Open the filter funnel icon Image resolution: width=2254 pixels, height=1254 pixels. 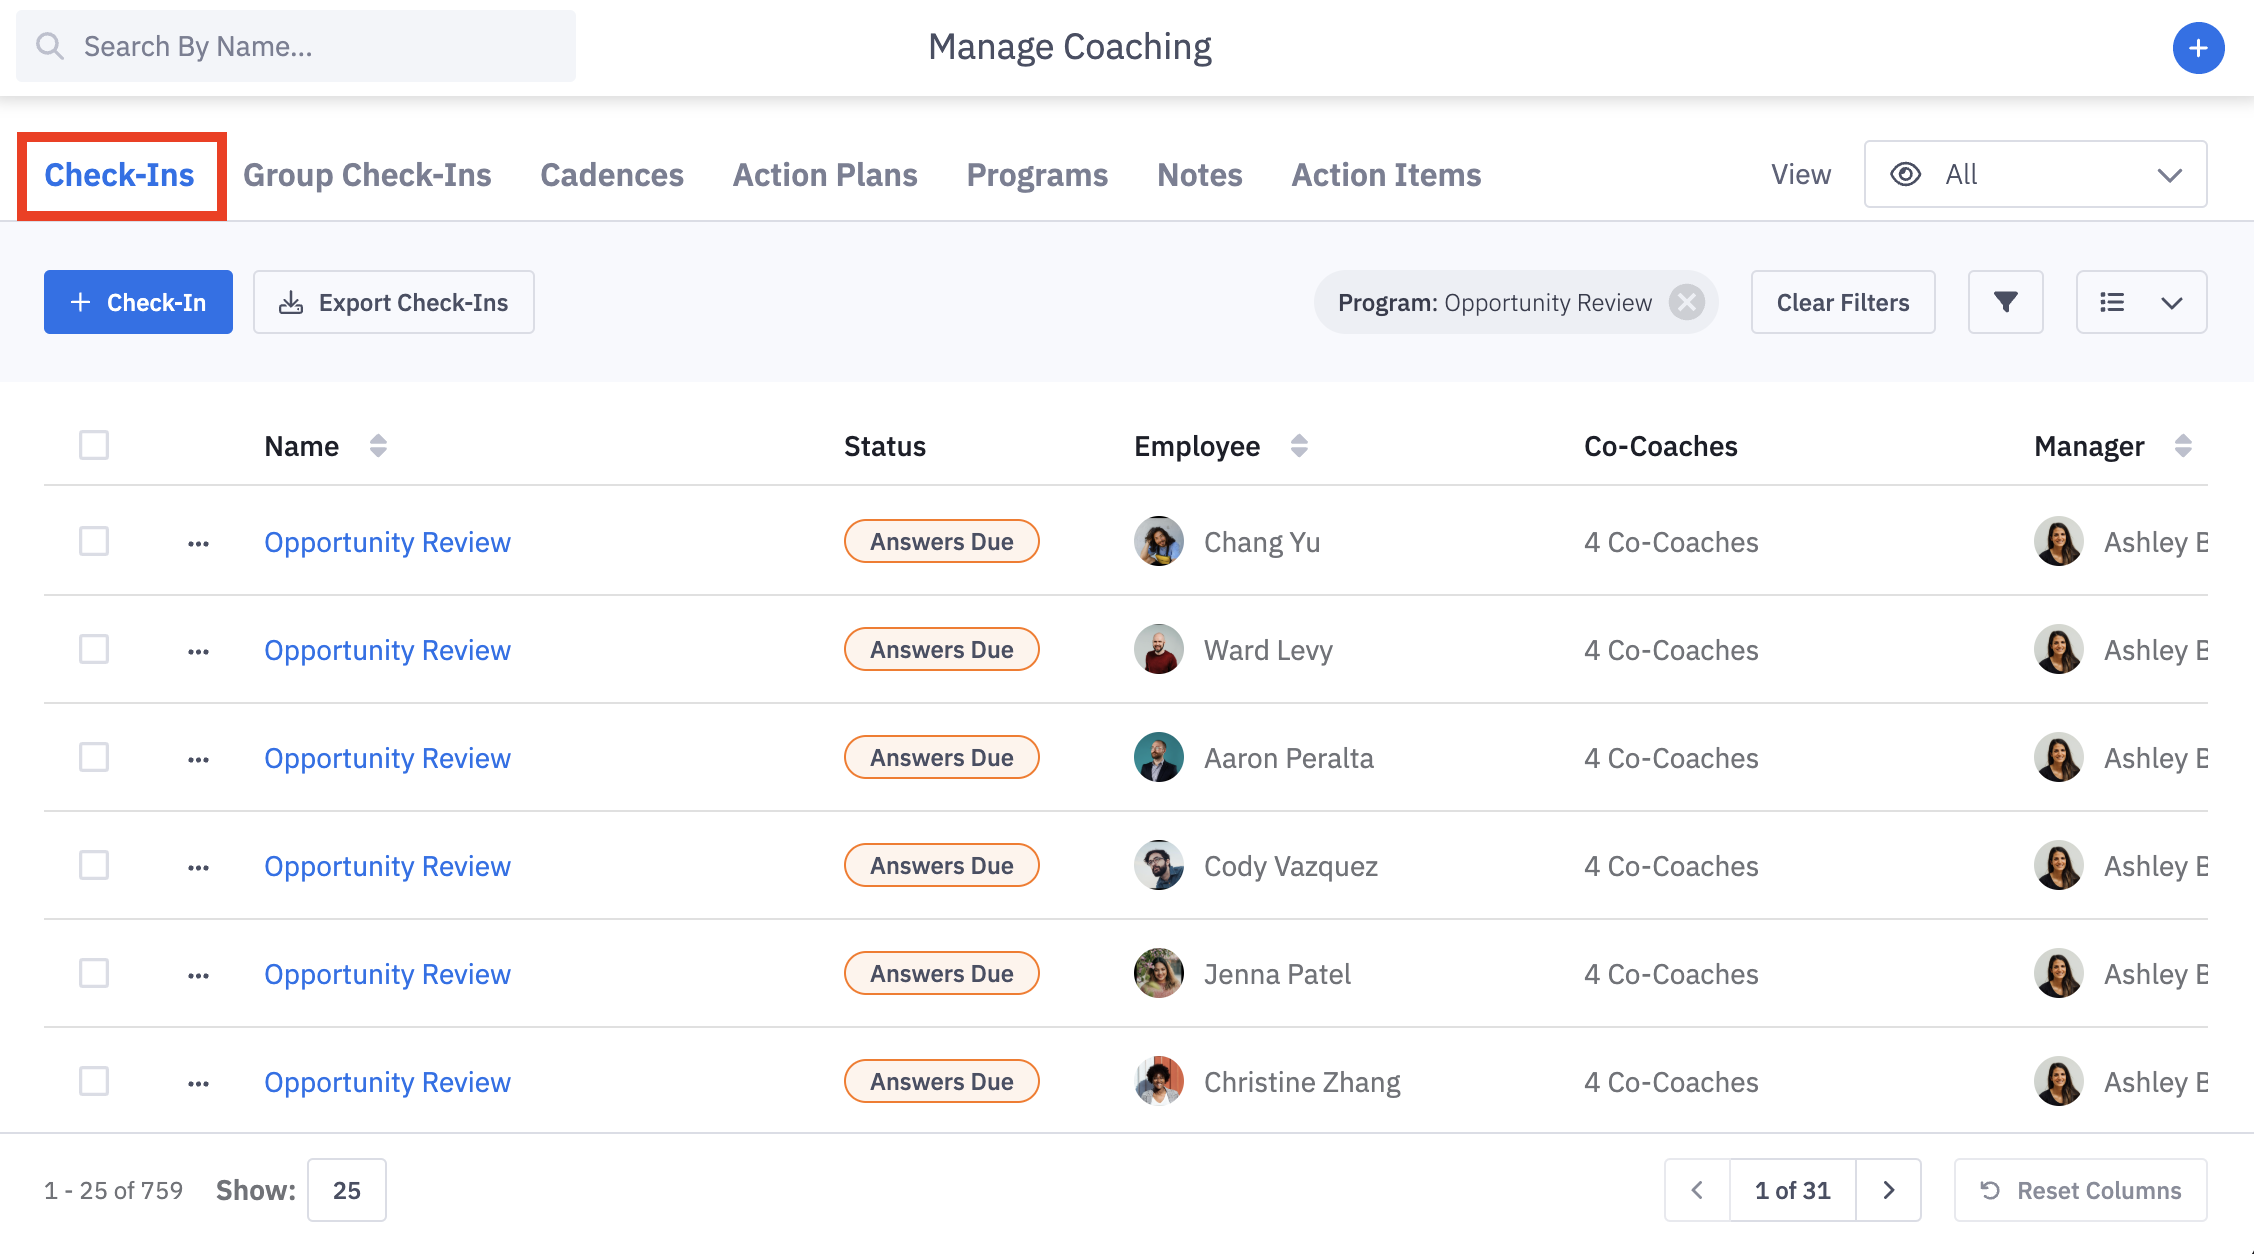click(2005, 302)
